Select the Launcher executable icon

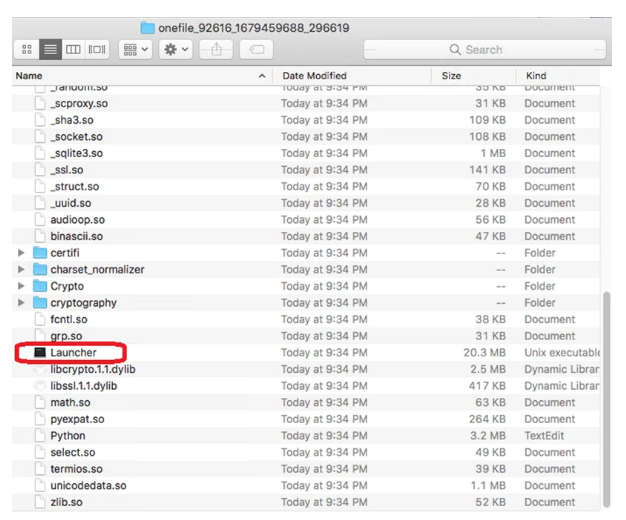pyautogui.click(x=40, y=352)
